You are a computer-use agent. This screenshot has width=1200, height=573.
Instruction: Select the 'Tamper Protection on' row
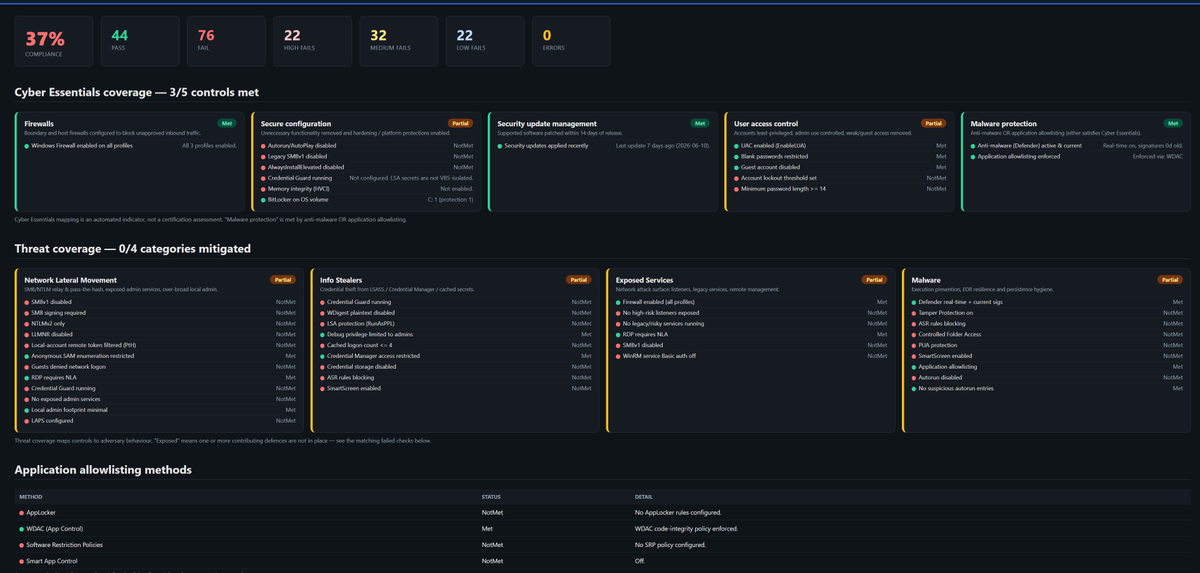(1047, 312)
